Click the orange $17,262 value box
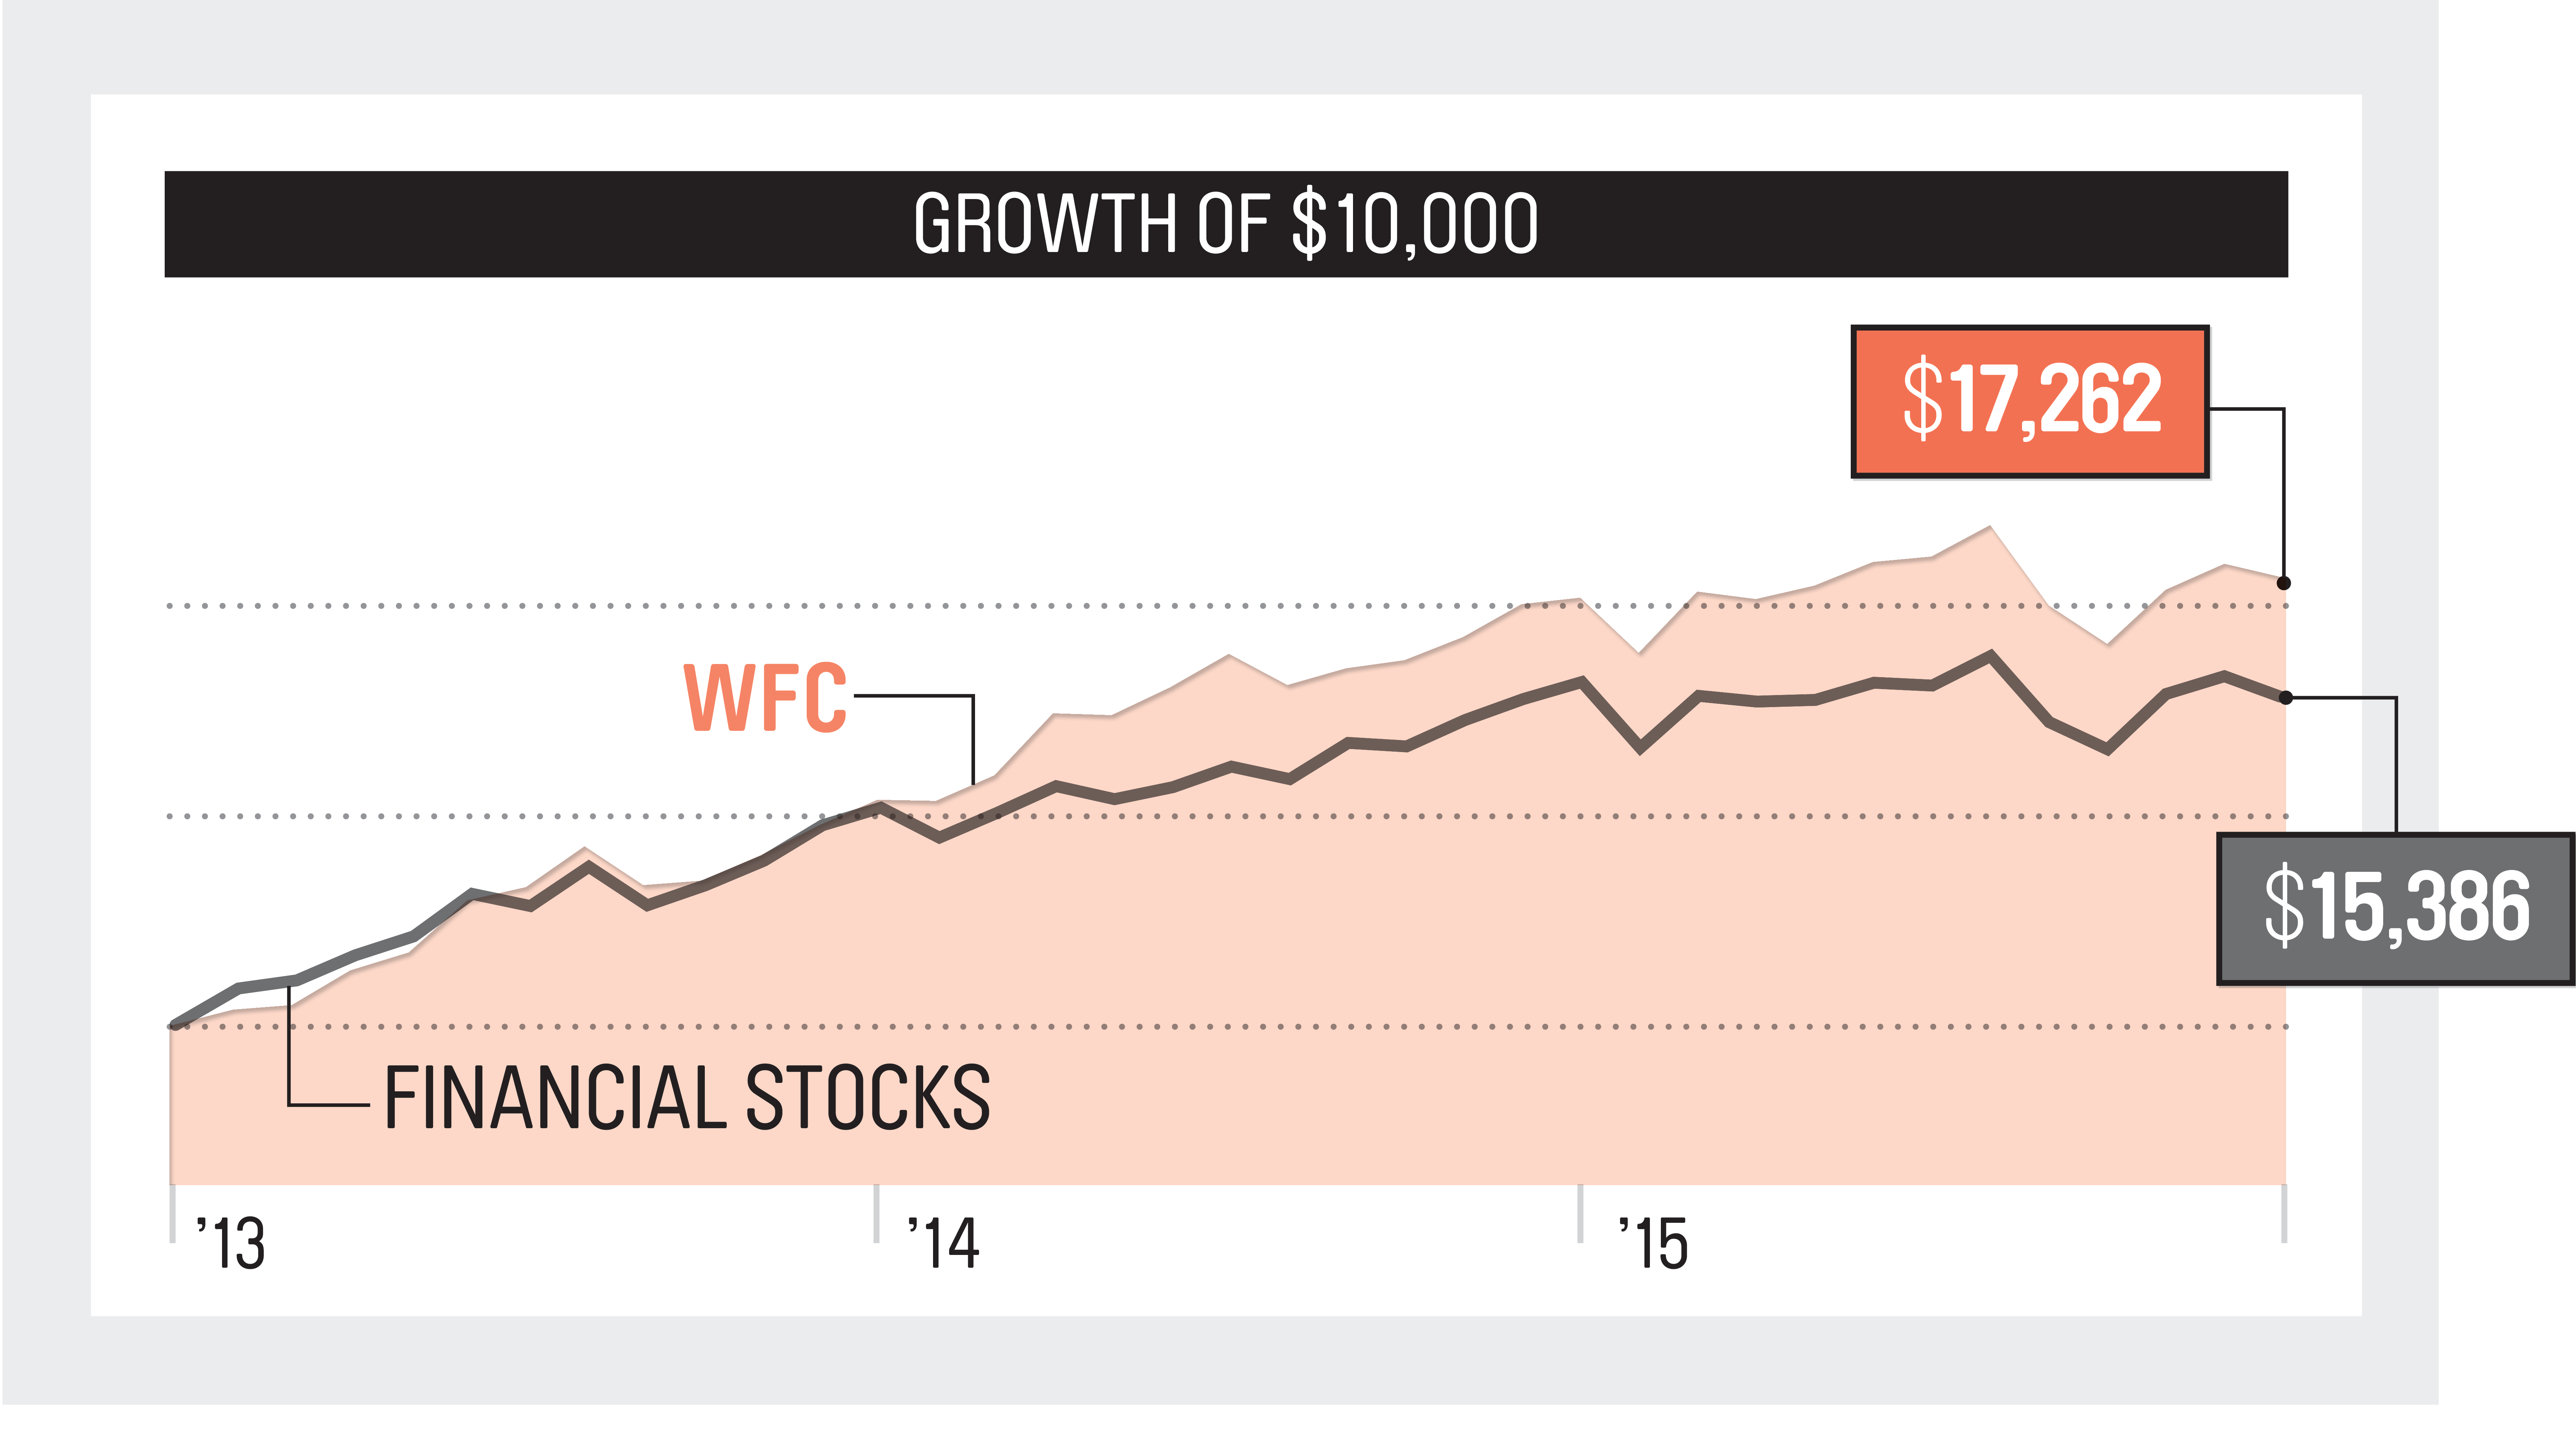The image size is (2576, 1435). pyautogui.click(x=2030, y=401)
